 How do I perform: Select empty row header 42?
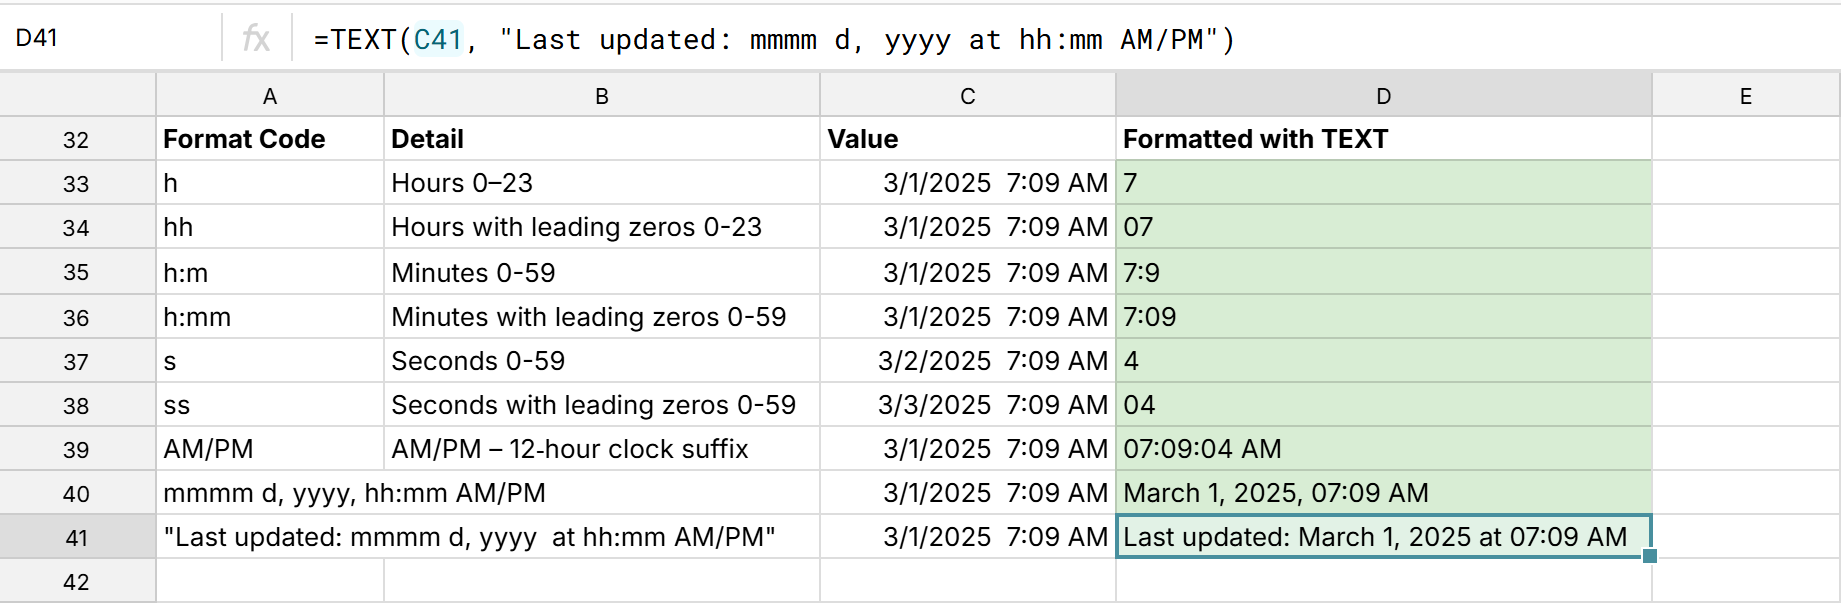(77, 580)
